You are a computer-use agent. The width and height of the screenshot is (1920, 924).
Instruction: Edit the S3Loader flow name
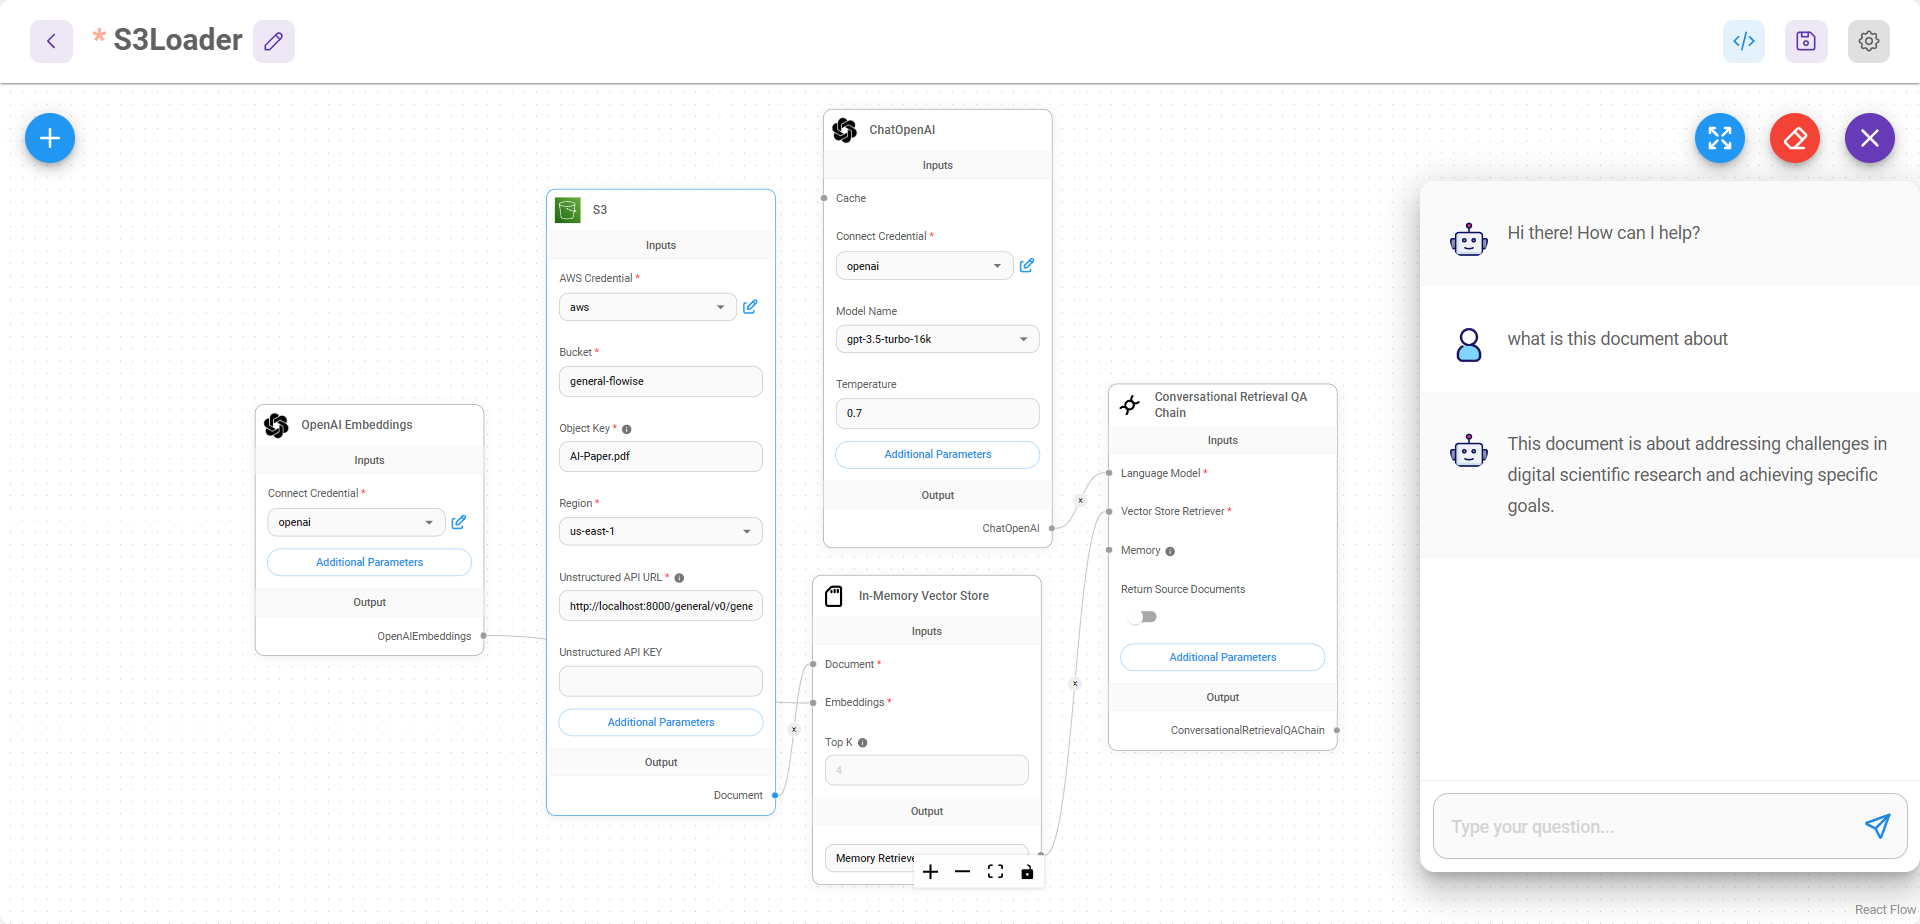coord(273,41)
